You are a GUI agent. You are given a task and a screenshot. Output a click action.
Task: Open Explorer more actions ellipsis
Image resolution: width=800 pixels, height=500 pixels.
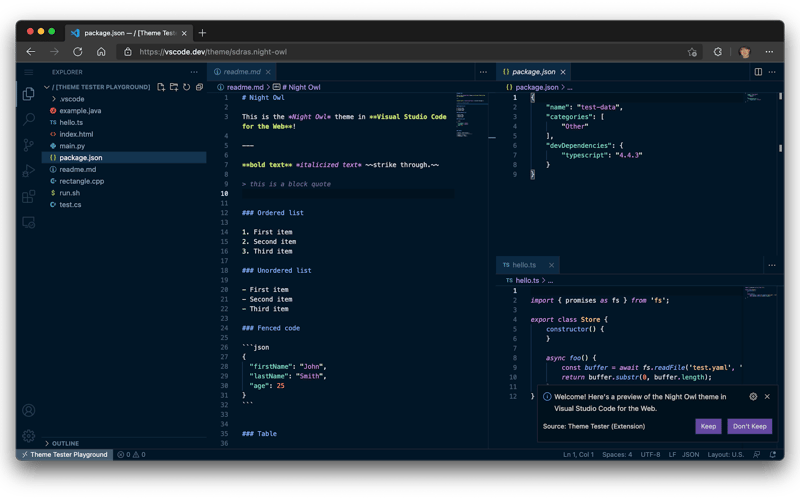(194, 72)
